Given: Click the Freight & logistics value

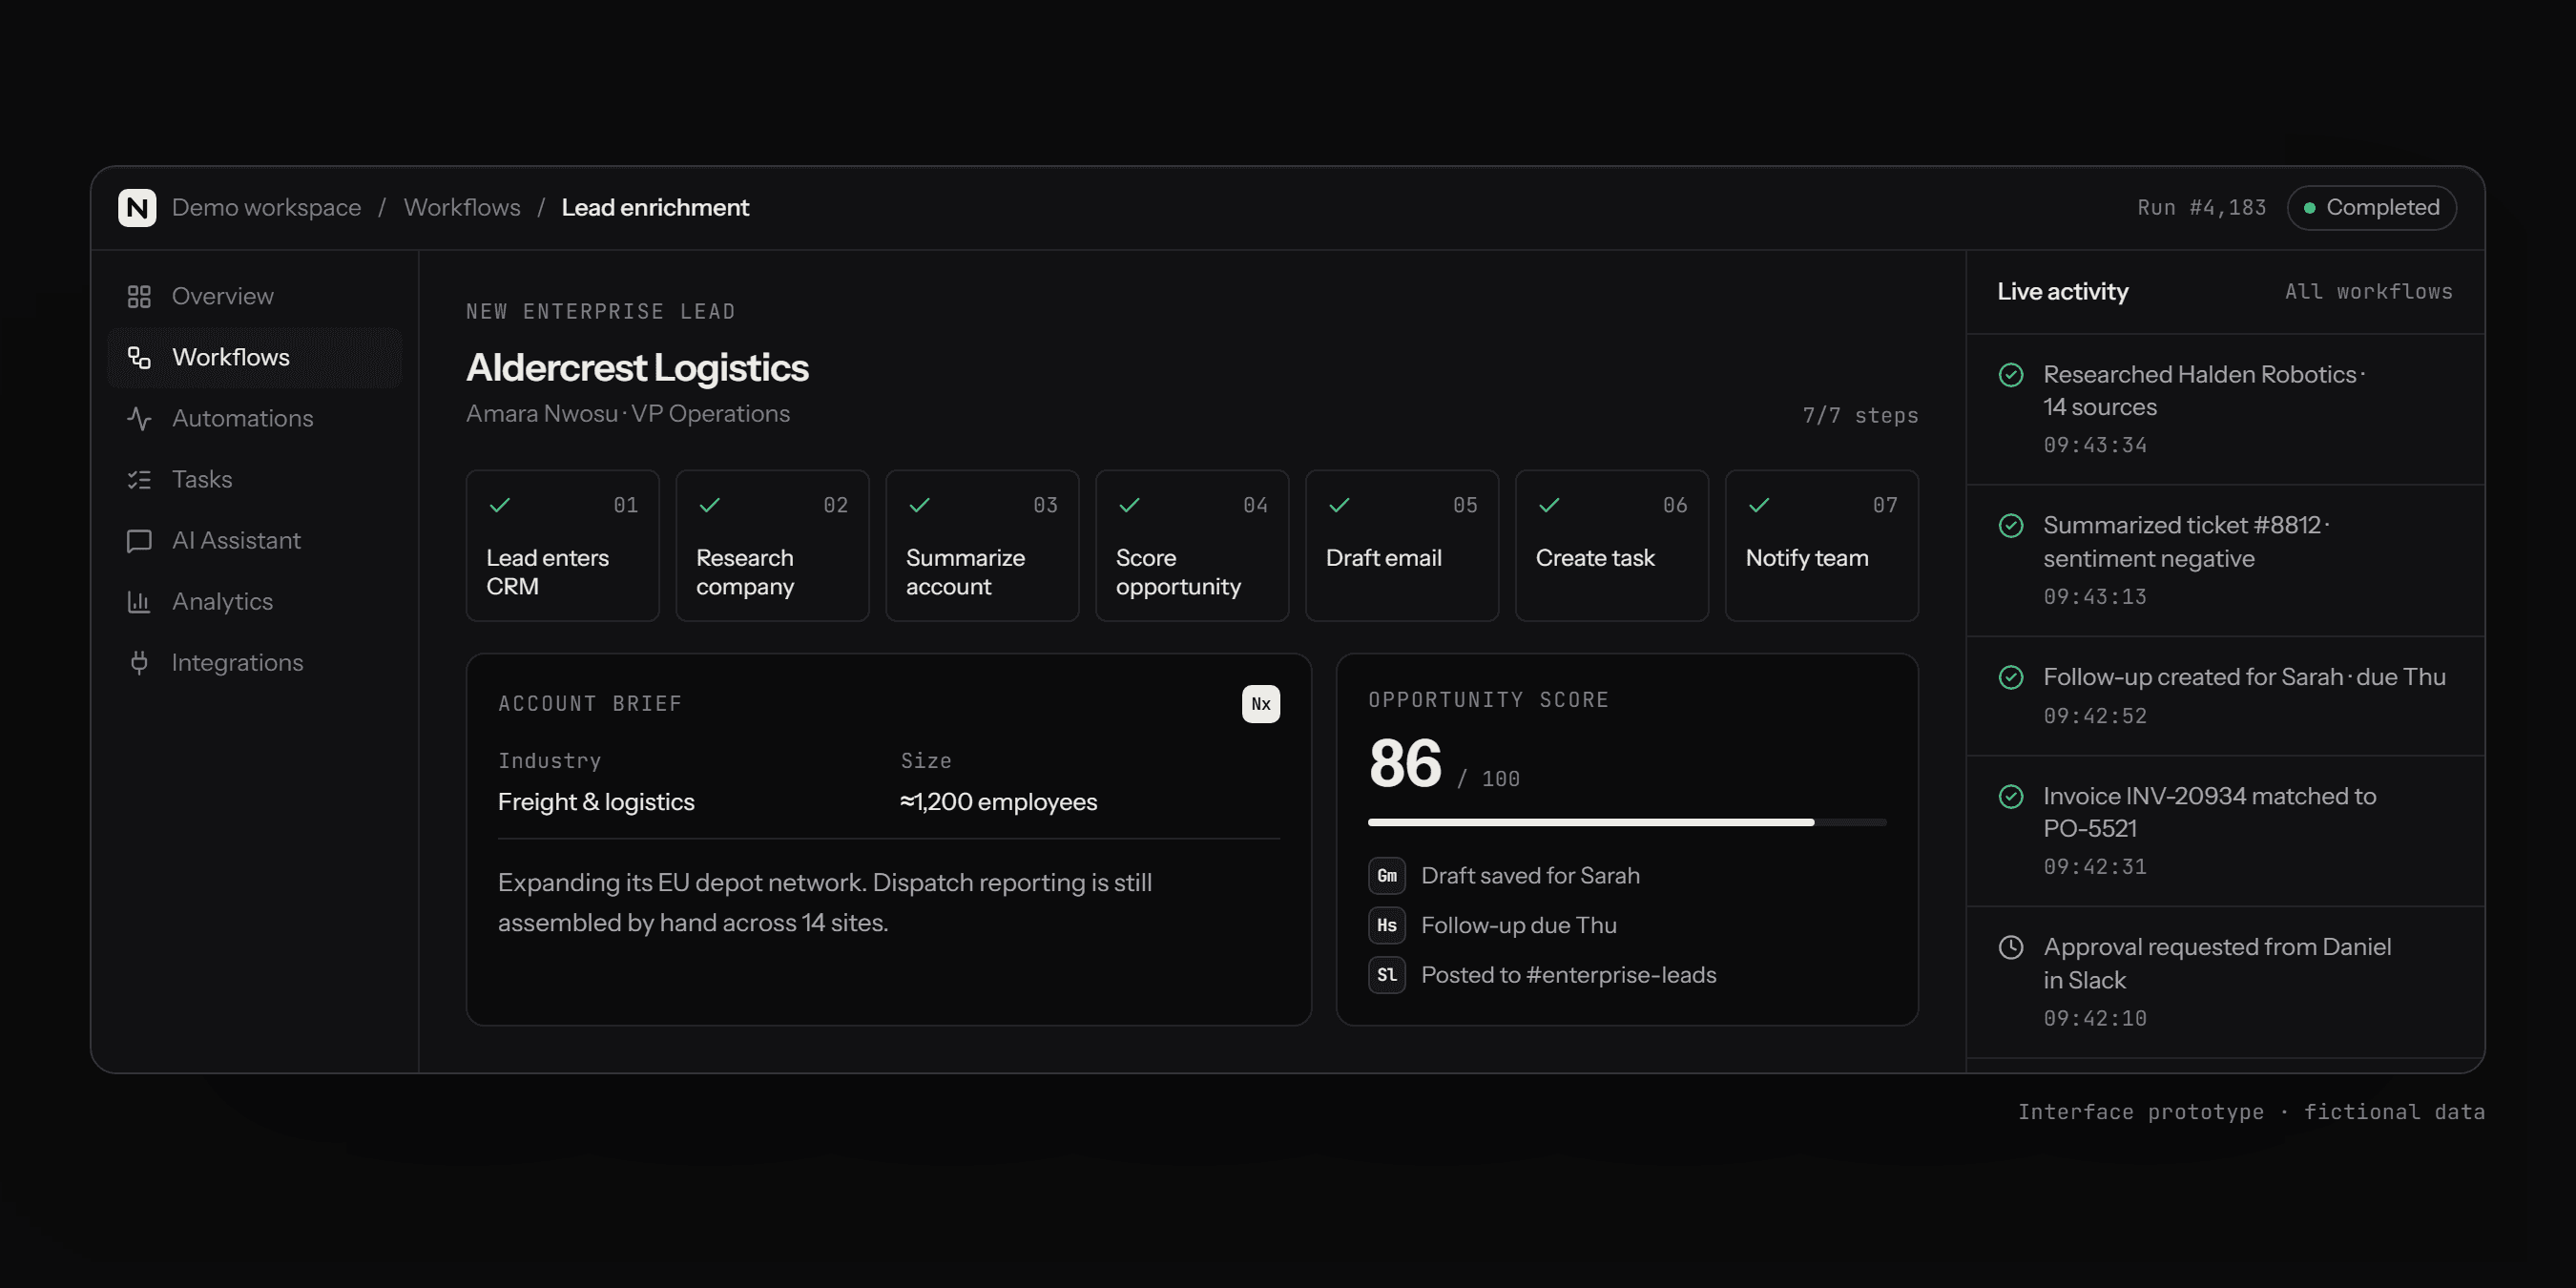Looking at the screenshot, I should coord(596,802).
